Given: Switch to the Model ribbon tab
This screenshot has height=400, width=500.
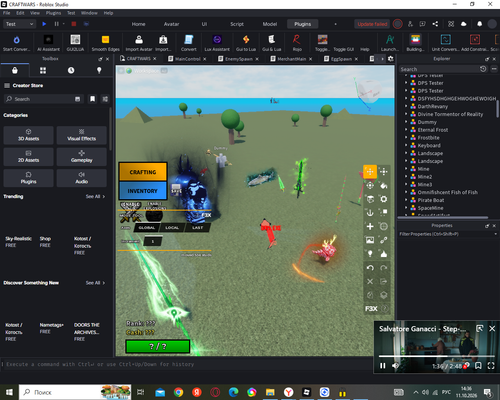Looking at the screenshot, I should point(270,24).
